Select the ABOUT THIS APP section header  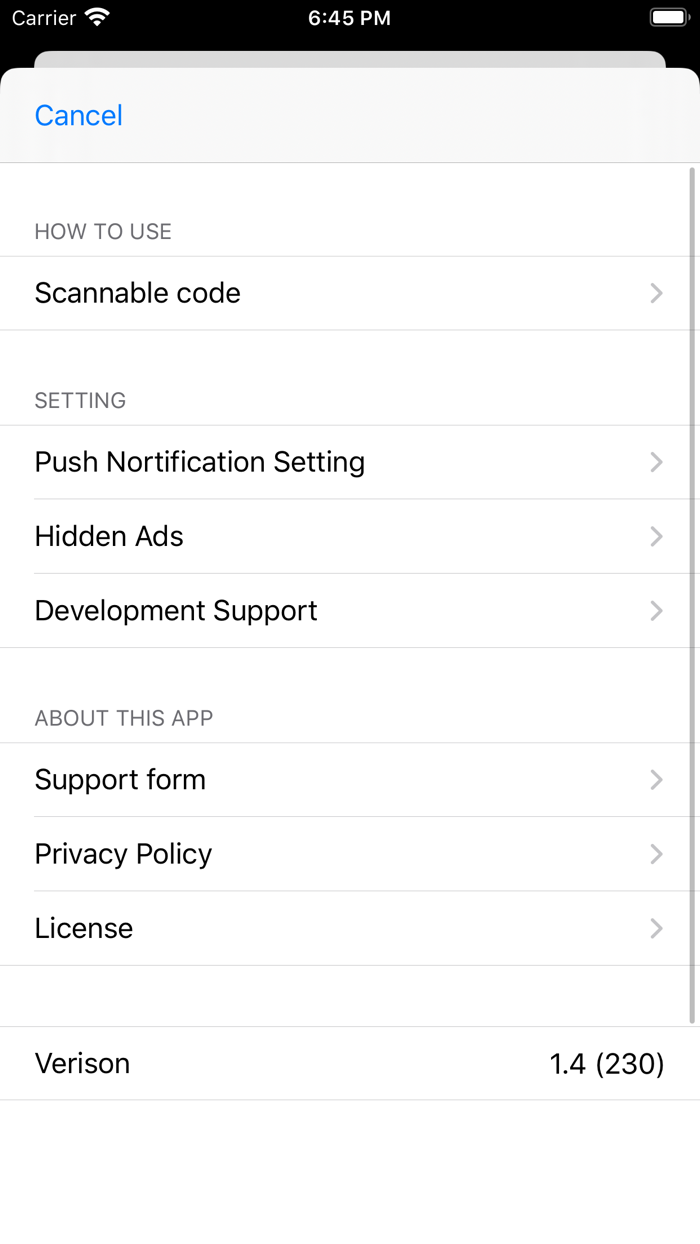coord(124,717)
